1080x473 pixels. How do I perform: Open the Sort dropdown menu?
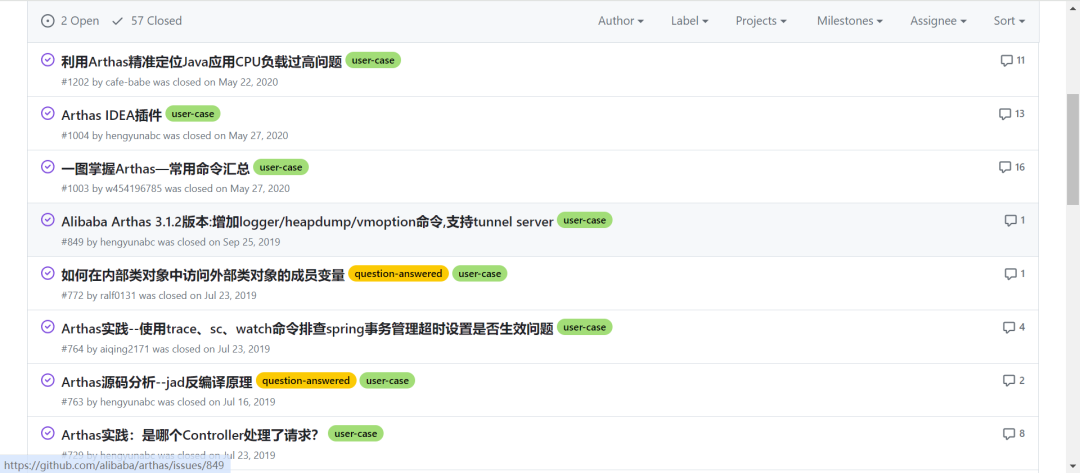click(1009, 20)
